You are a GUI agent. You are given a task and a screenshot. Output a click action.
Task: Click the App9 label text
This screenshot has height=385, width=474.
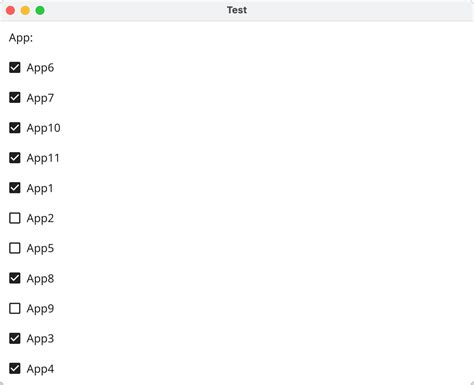coord(40,309)
